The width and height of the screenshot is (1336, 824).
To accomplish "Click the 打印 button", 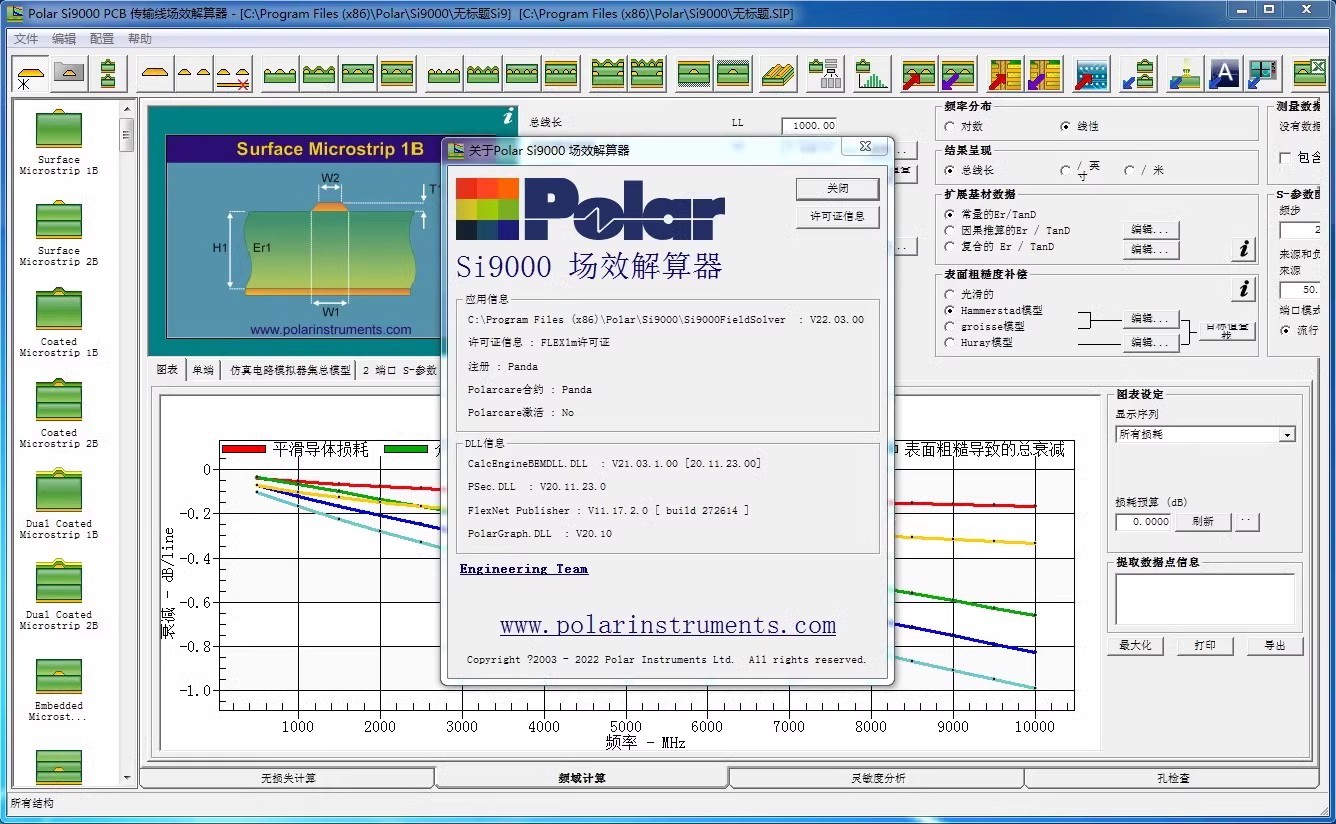I will tap(1205, 646).
